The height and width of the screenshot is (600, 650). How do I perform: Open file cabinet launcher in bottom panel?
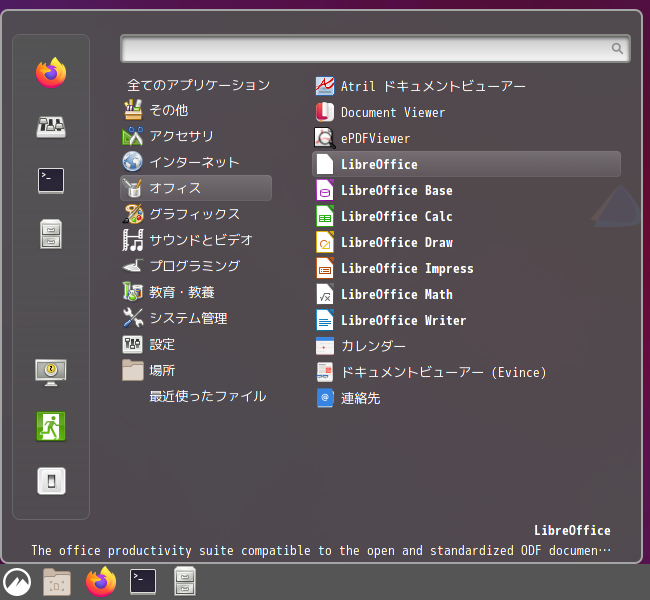click(185, 582)
